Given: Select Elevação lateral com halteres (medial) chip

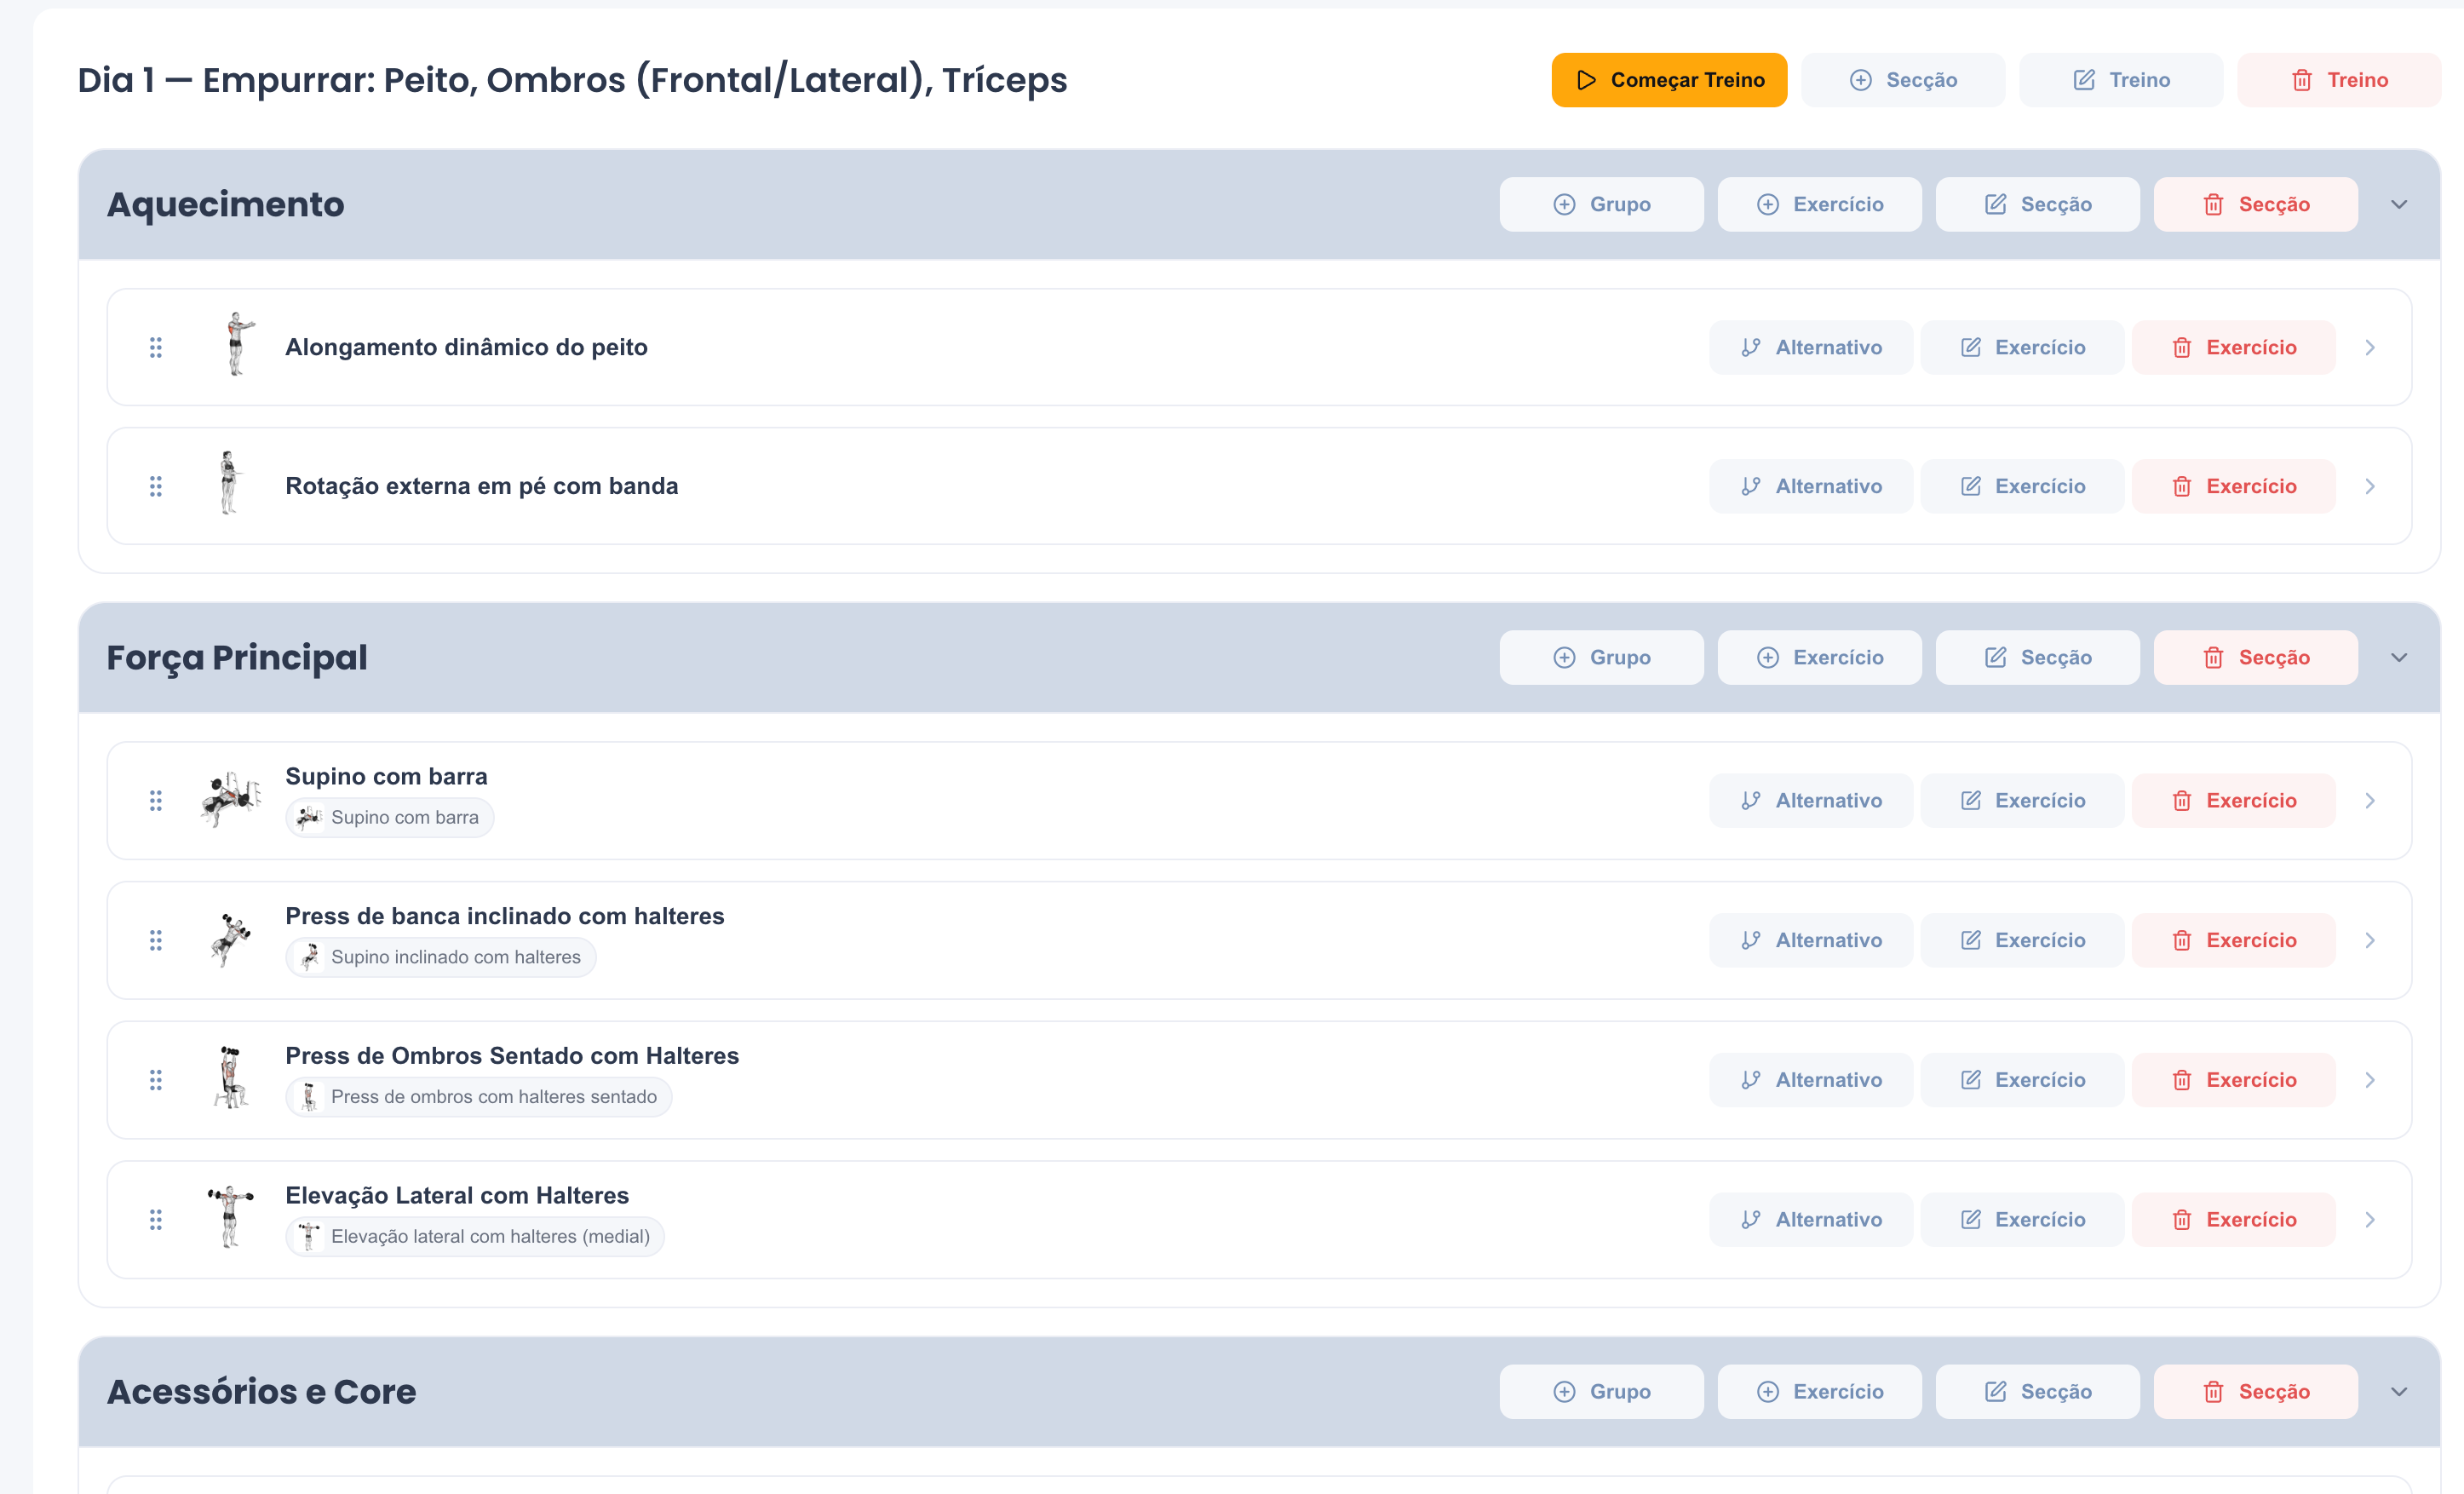Looking at the screenshot, I should point(474,1236).
